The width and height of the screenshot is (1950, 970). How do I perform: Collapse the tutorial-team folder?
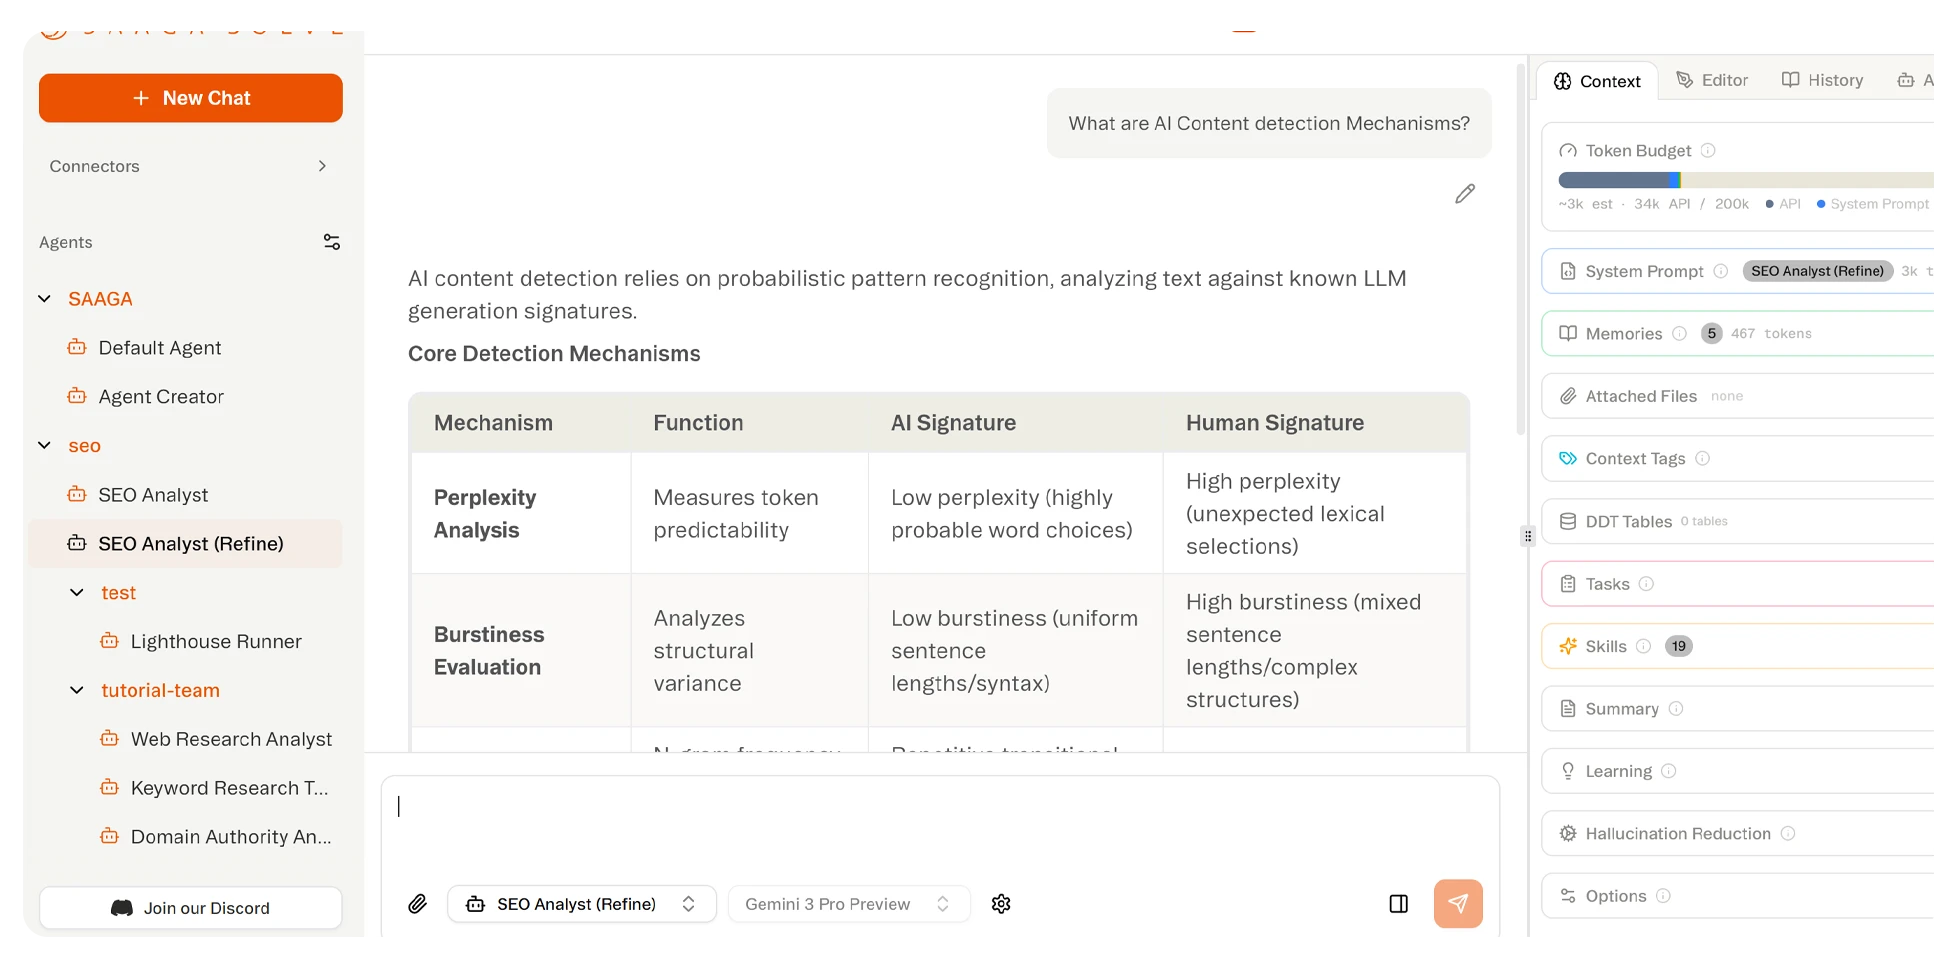click(x=77, y=690)
